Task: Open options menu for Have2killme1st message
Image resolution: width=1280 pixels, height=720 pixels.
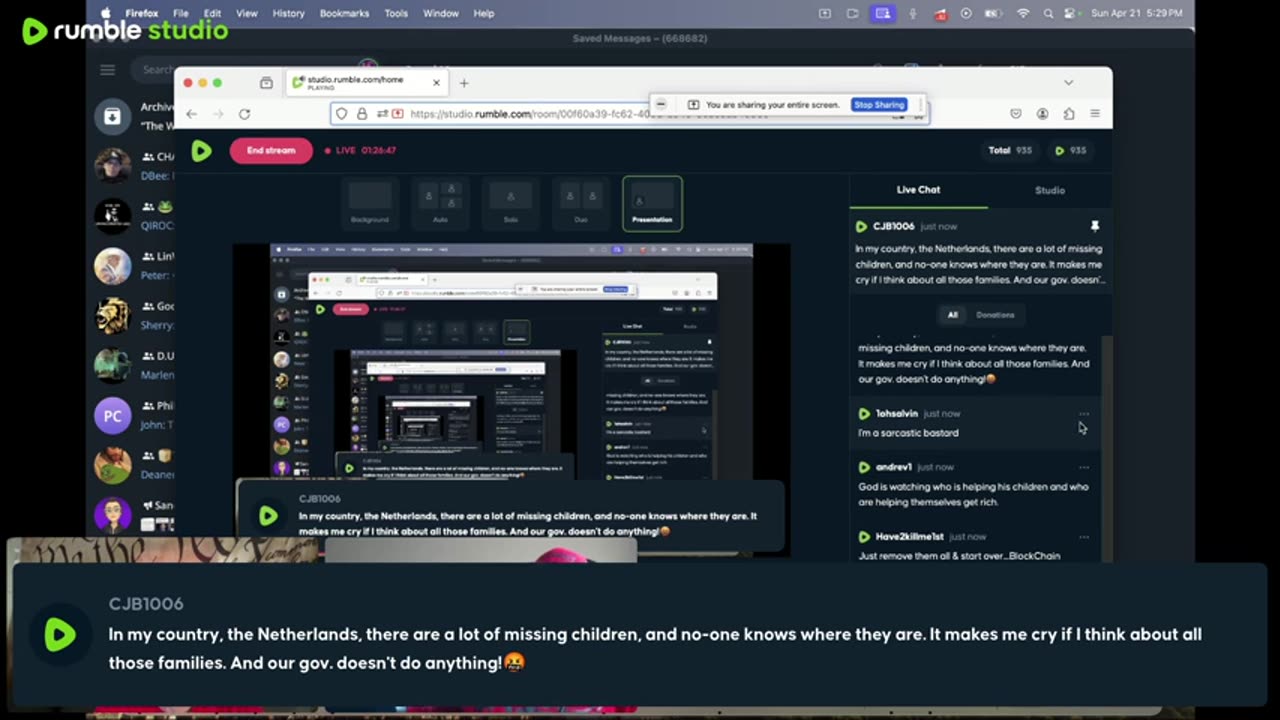Action: [x=1084, y=537]
